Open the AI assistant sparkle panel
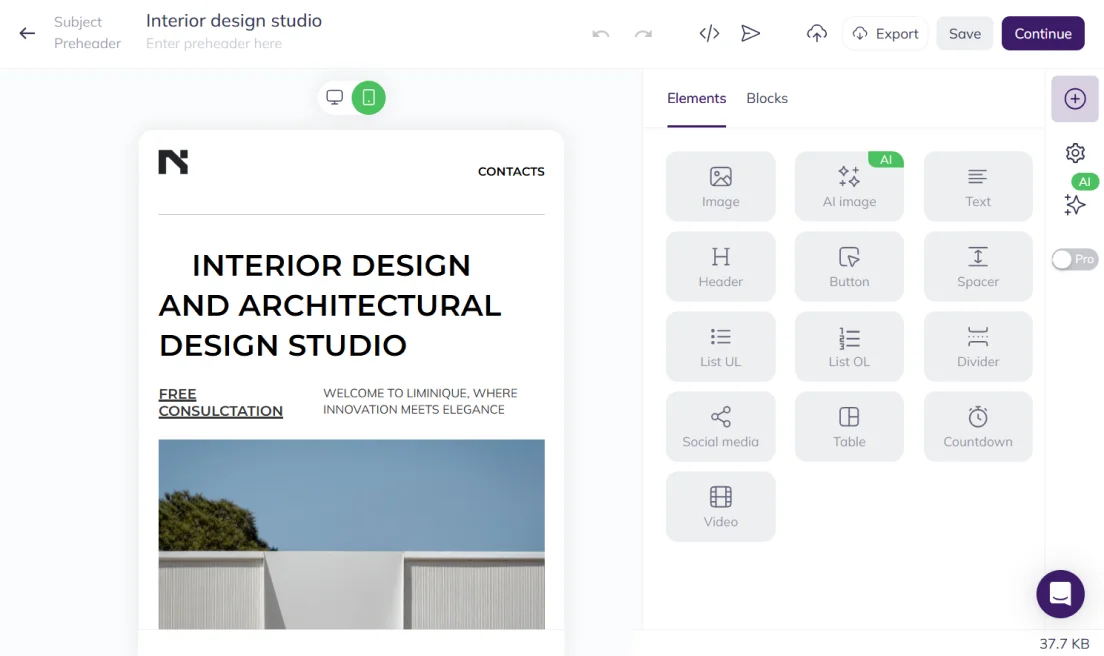This screenshot has width=1104, height=656. coord(1074,204)
